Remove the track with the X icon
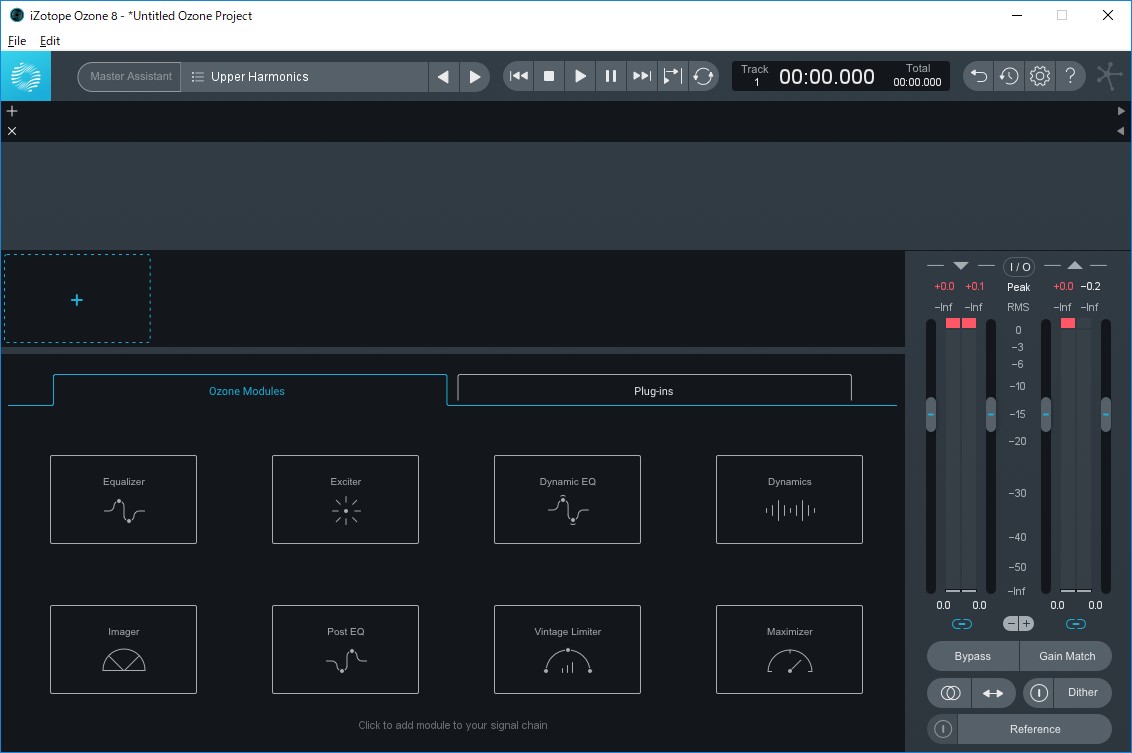The height and width of the screenshot is (753, 1132). pyautogui.click(x=12, y=131)
